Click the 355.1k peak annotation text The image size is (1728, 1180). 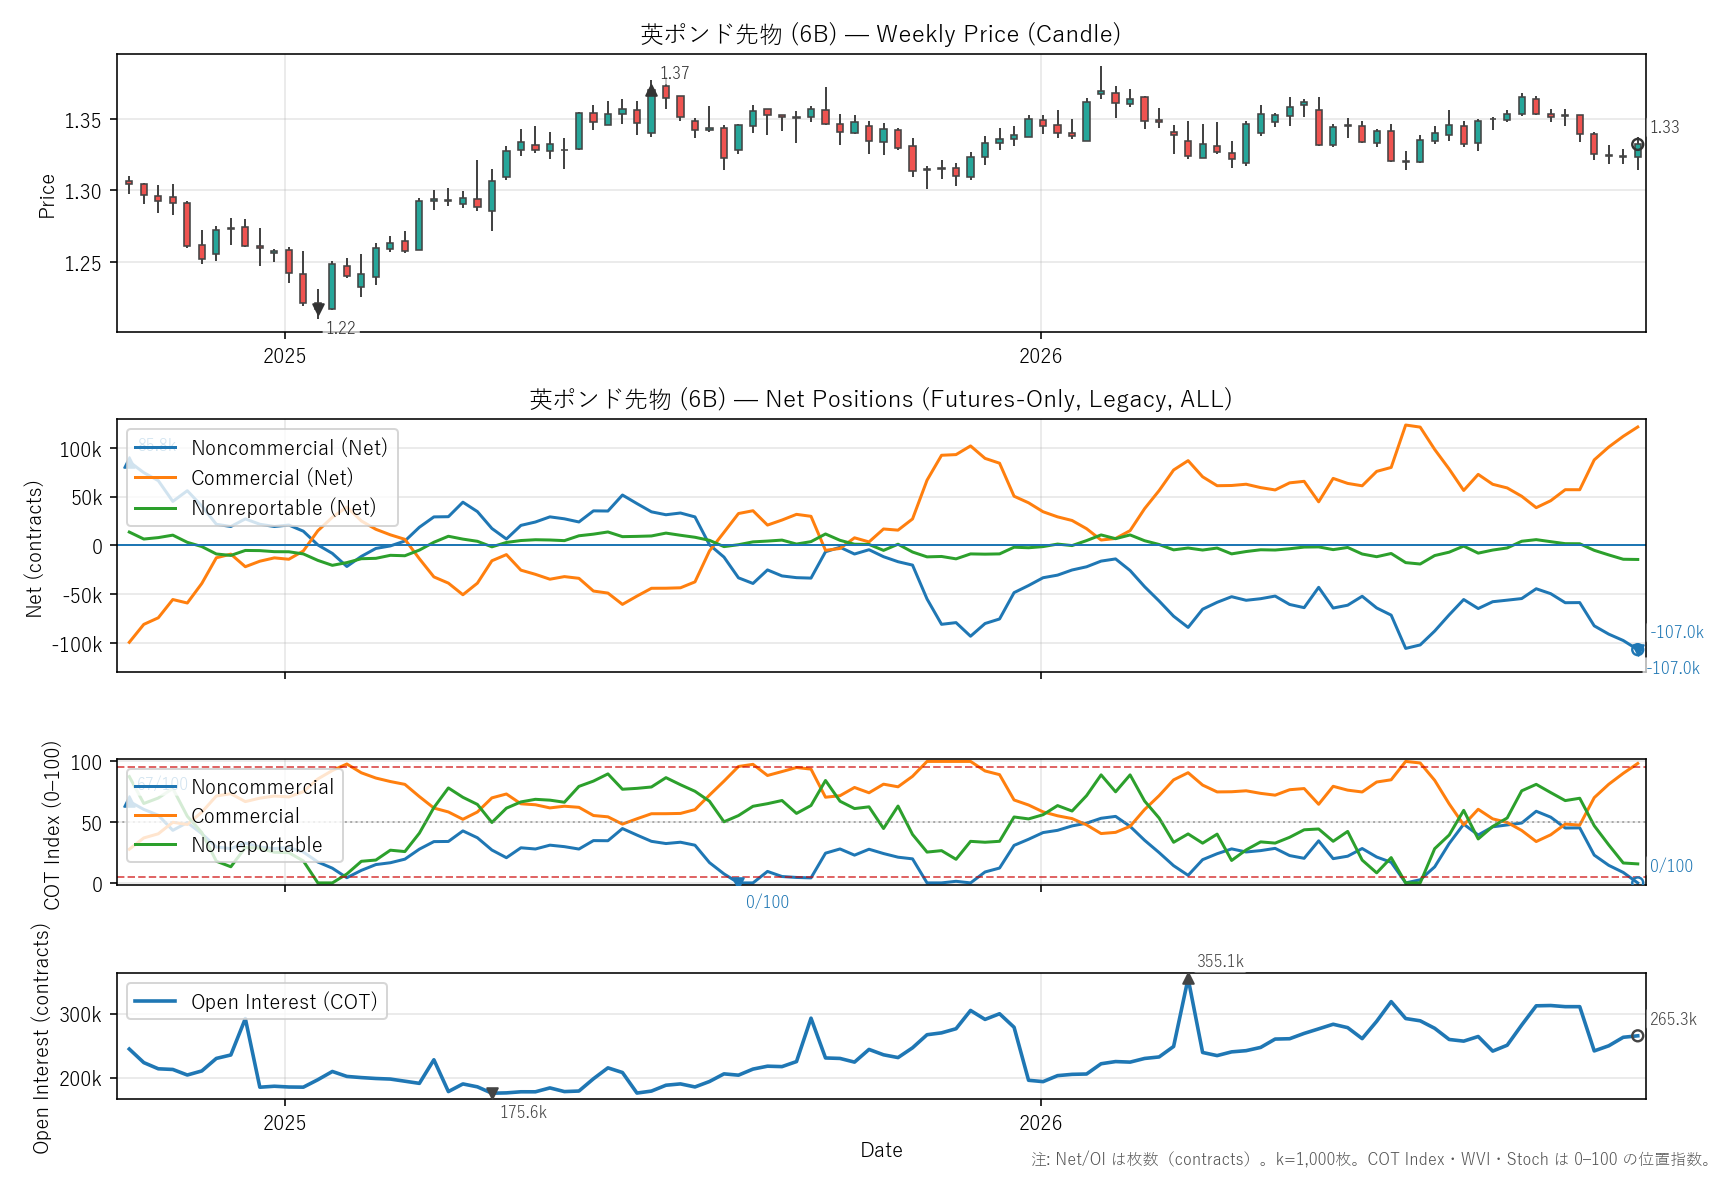[x=1220, y=961]
